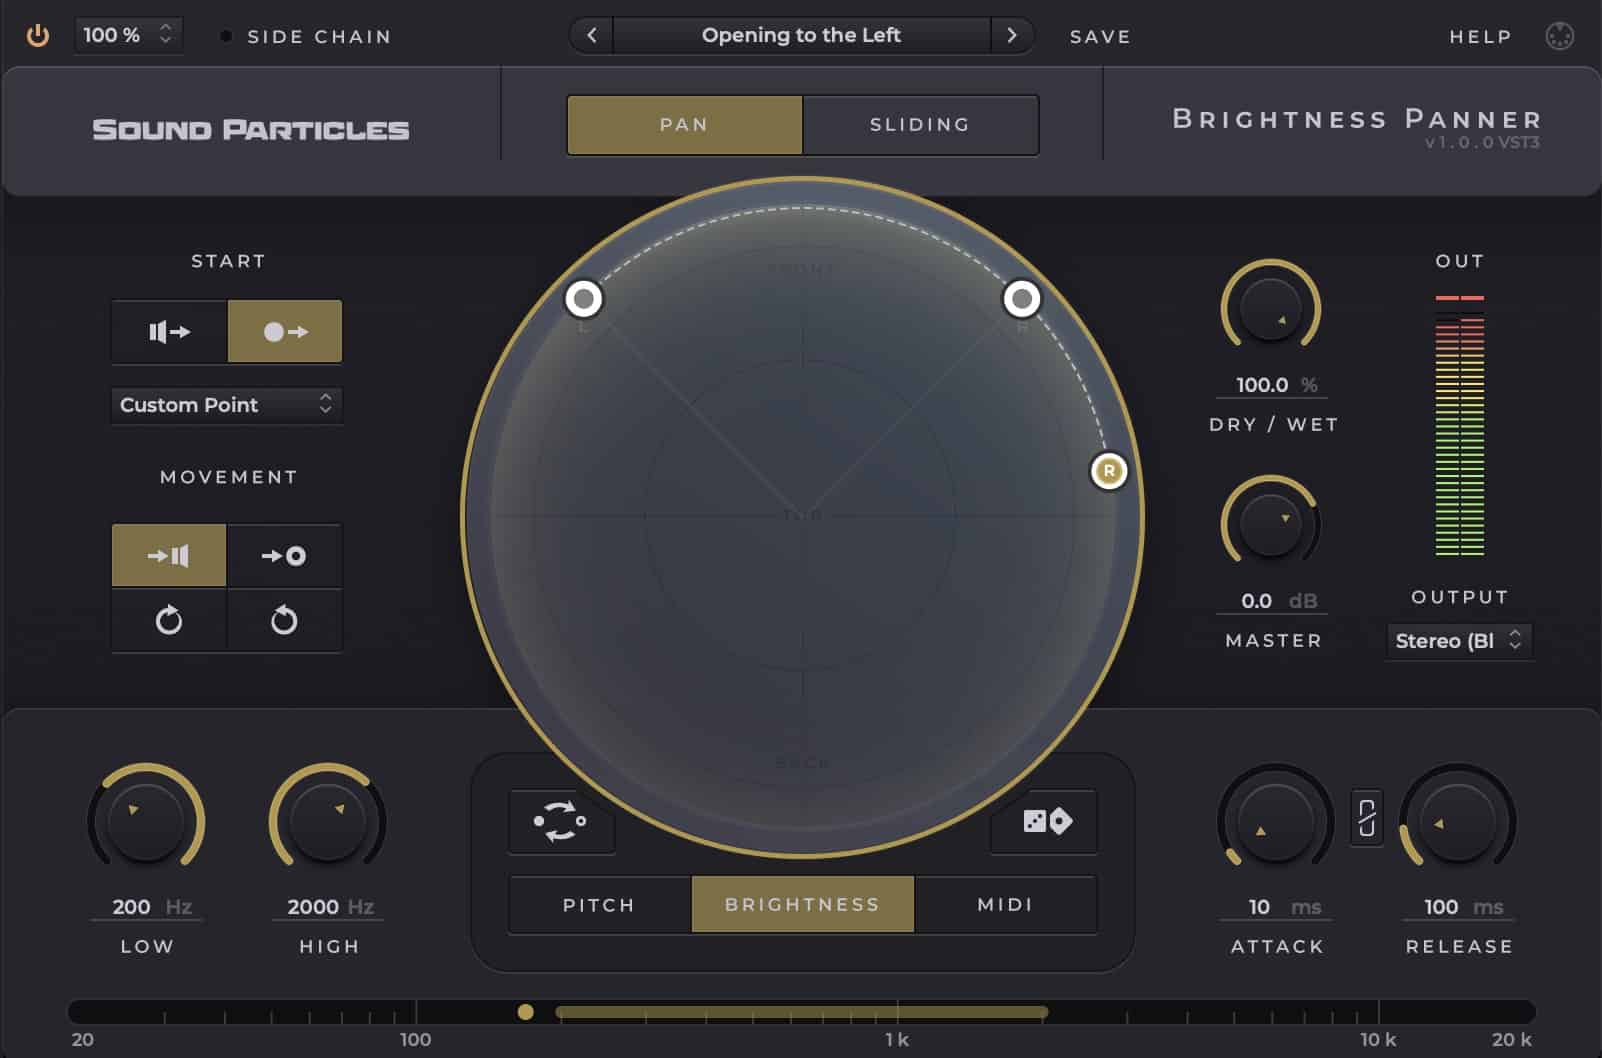
Task: Toggle the attack/release link icon
Action: click(x=1367, y=818)
